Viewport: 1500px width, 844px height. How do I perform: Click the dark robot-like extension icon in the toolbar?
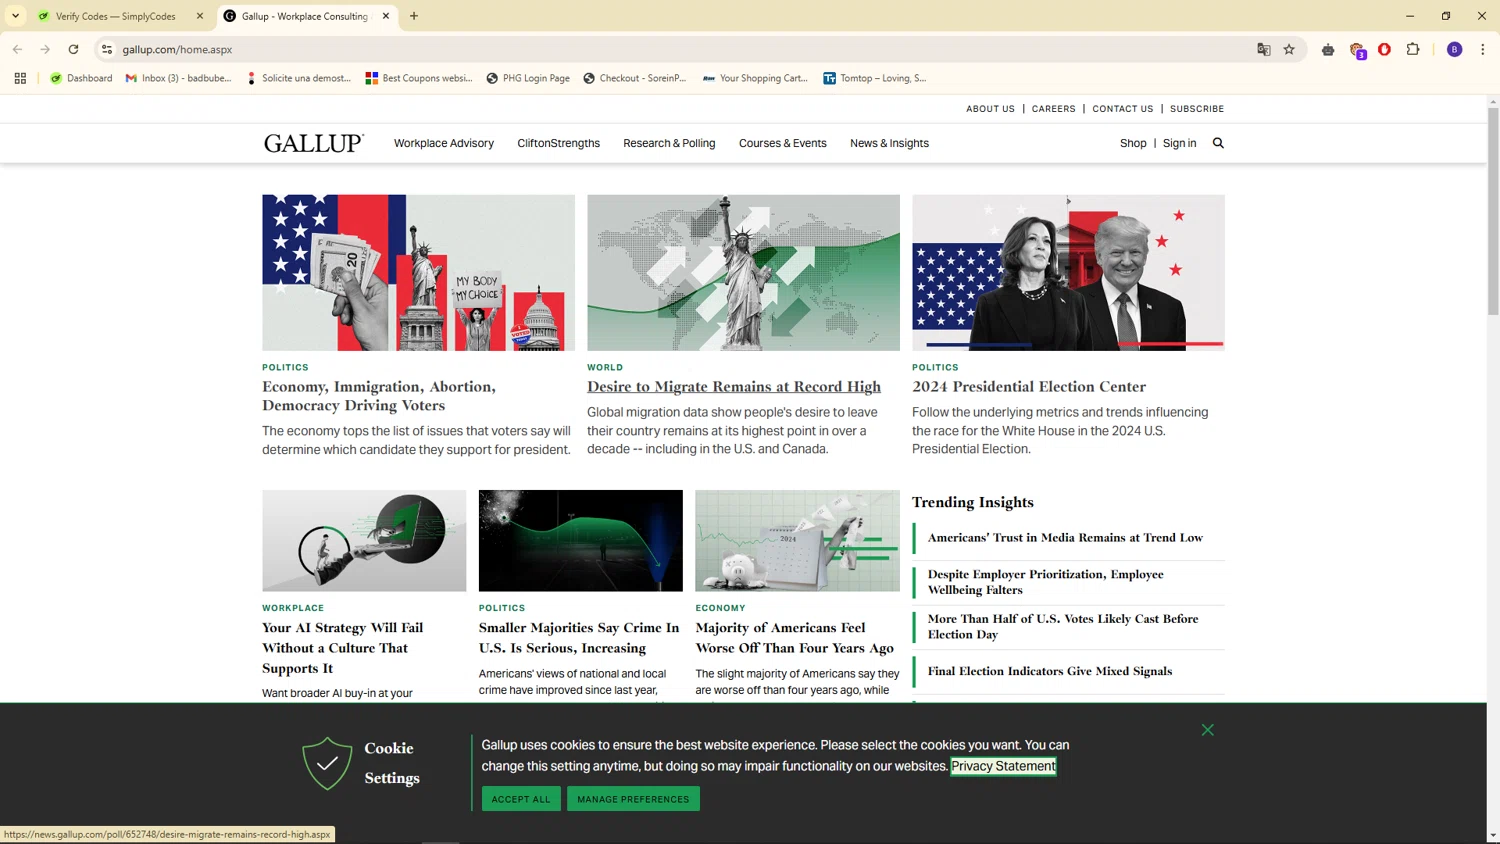pyautogui.click(x=1328, y=49)
